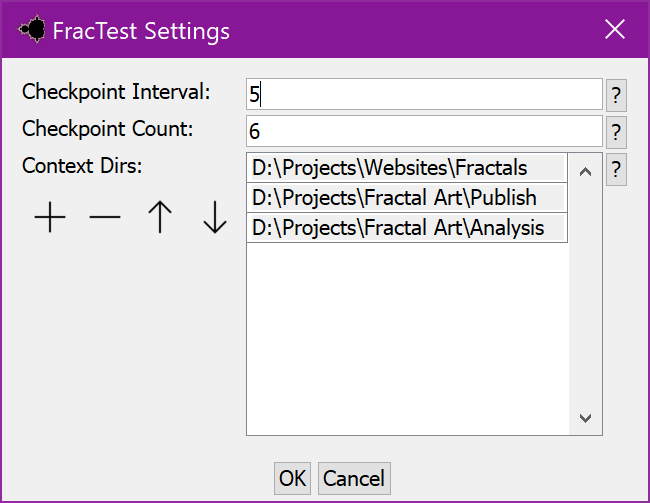
Task: Click the Mandelbrot icon in title bar
Action: point(32,29)
